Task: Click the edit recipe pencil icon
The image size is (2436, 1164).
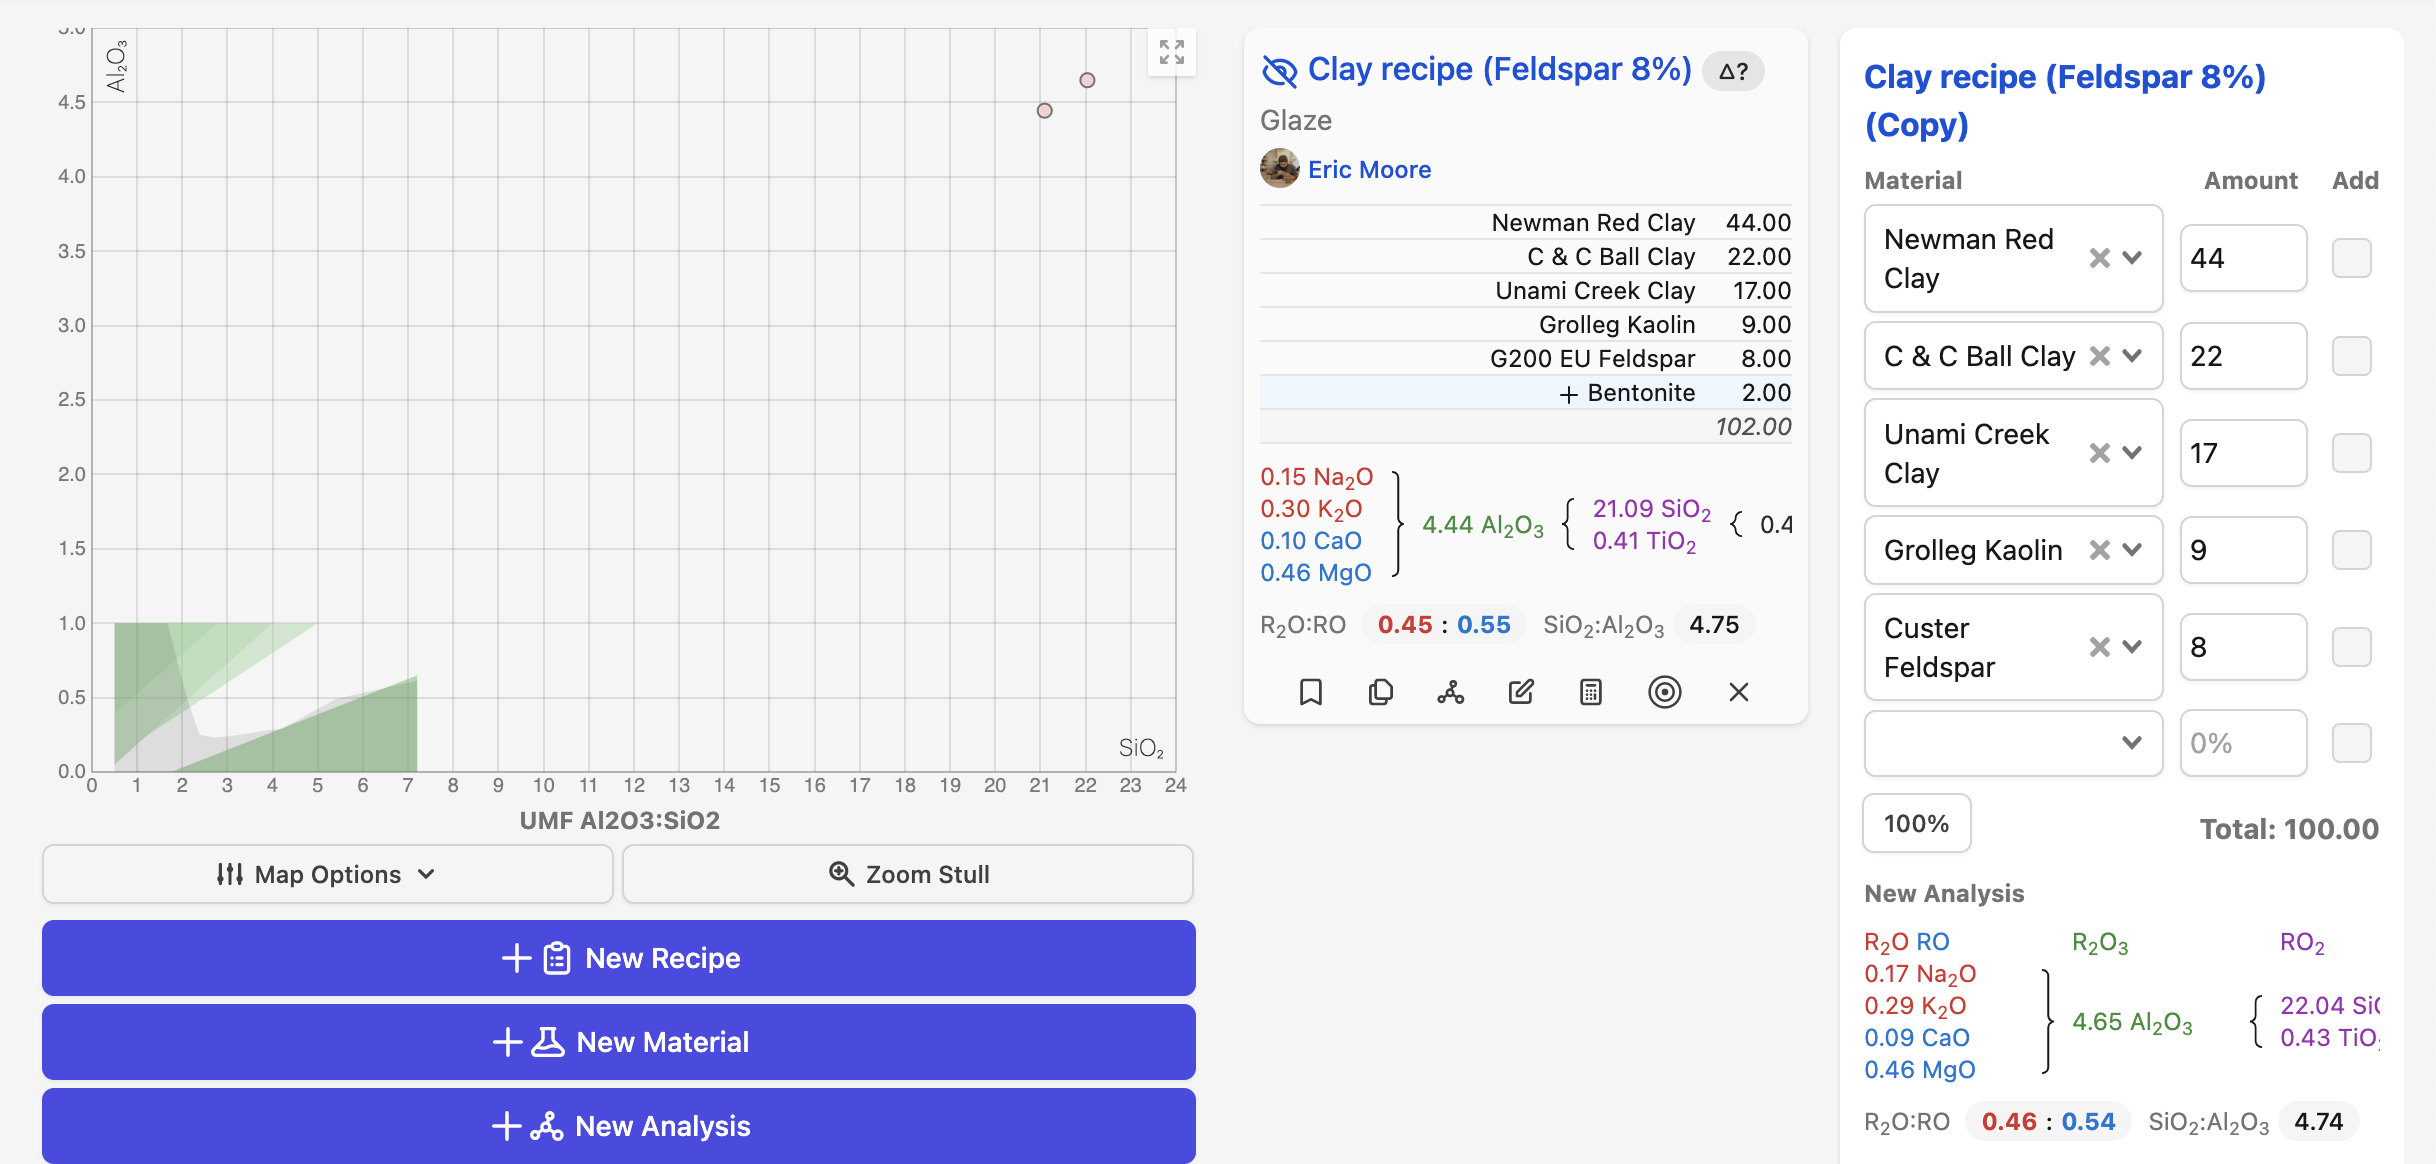Action: pyautogui.click(x=1520, y=692)
